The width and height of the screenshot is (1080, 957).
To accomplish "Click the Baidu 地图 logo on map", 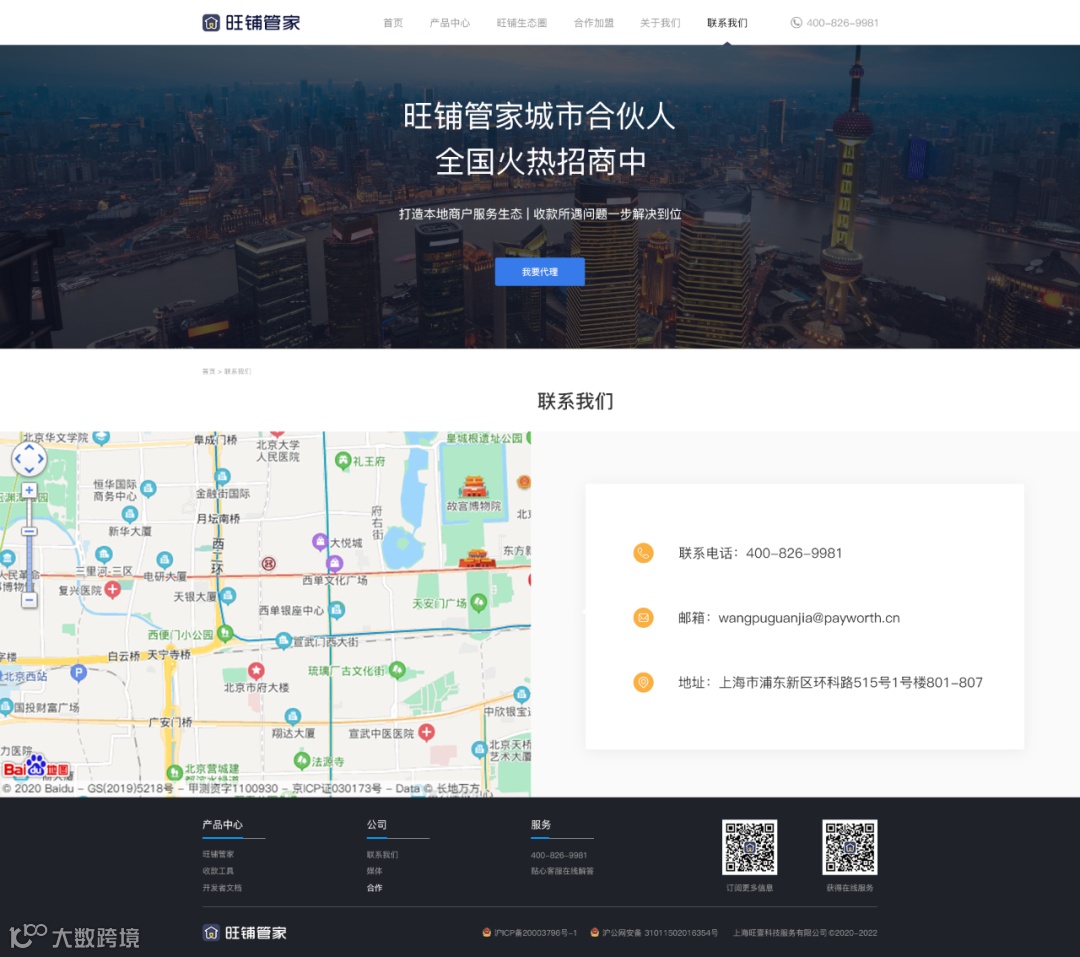I will [x=37, y=768].
